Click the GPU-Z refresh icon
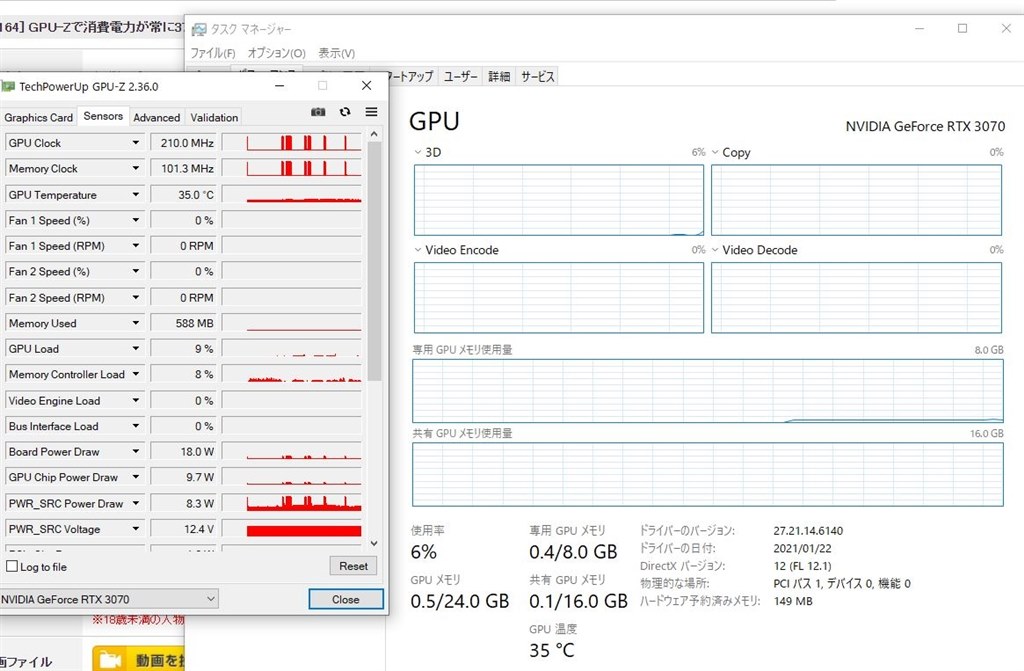 (345, 112)
